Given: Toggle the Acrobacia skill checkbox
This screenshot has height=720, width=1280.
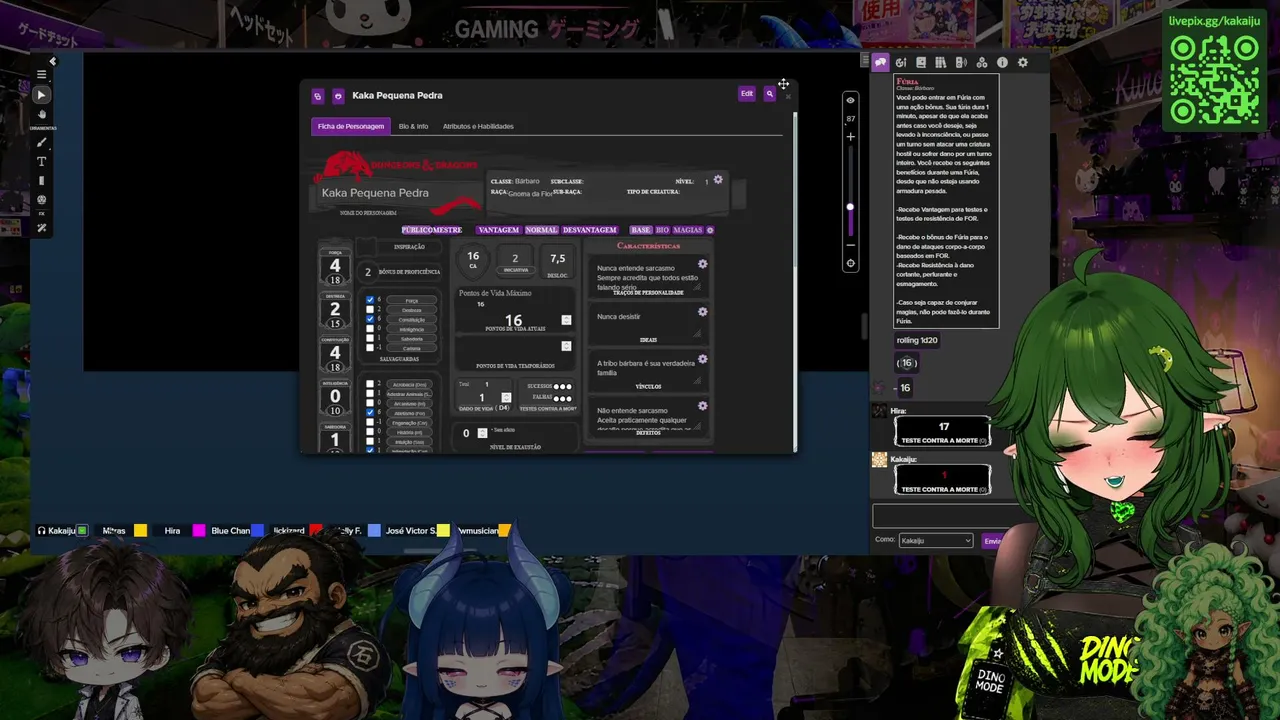Looking at the screenshot, I should (370, 384).
